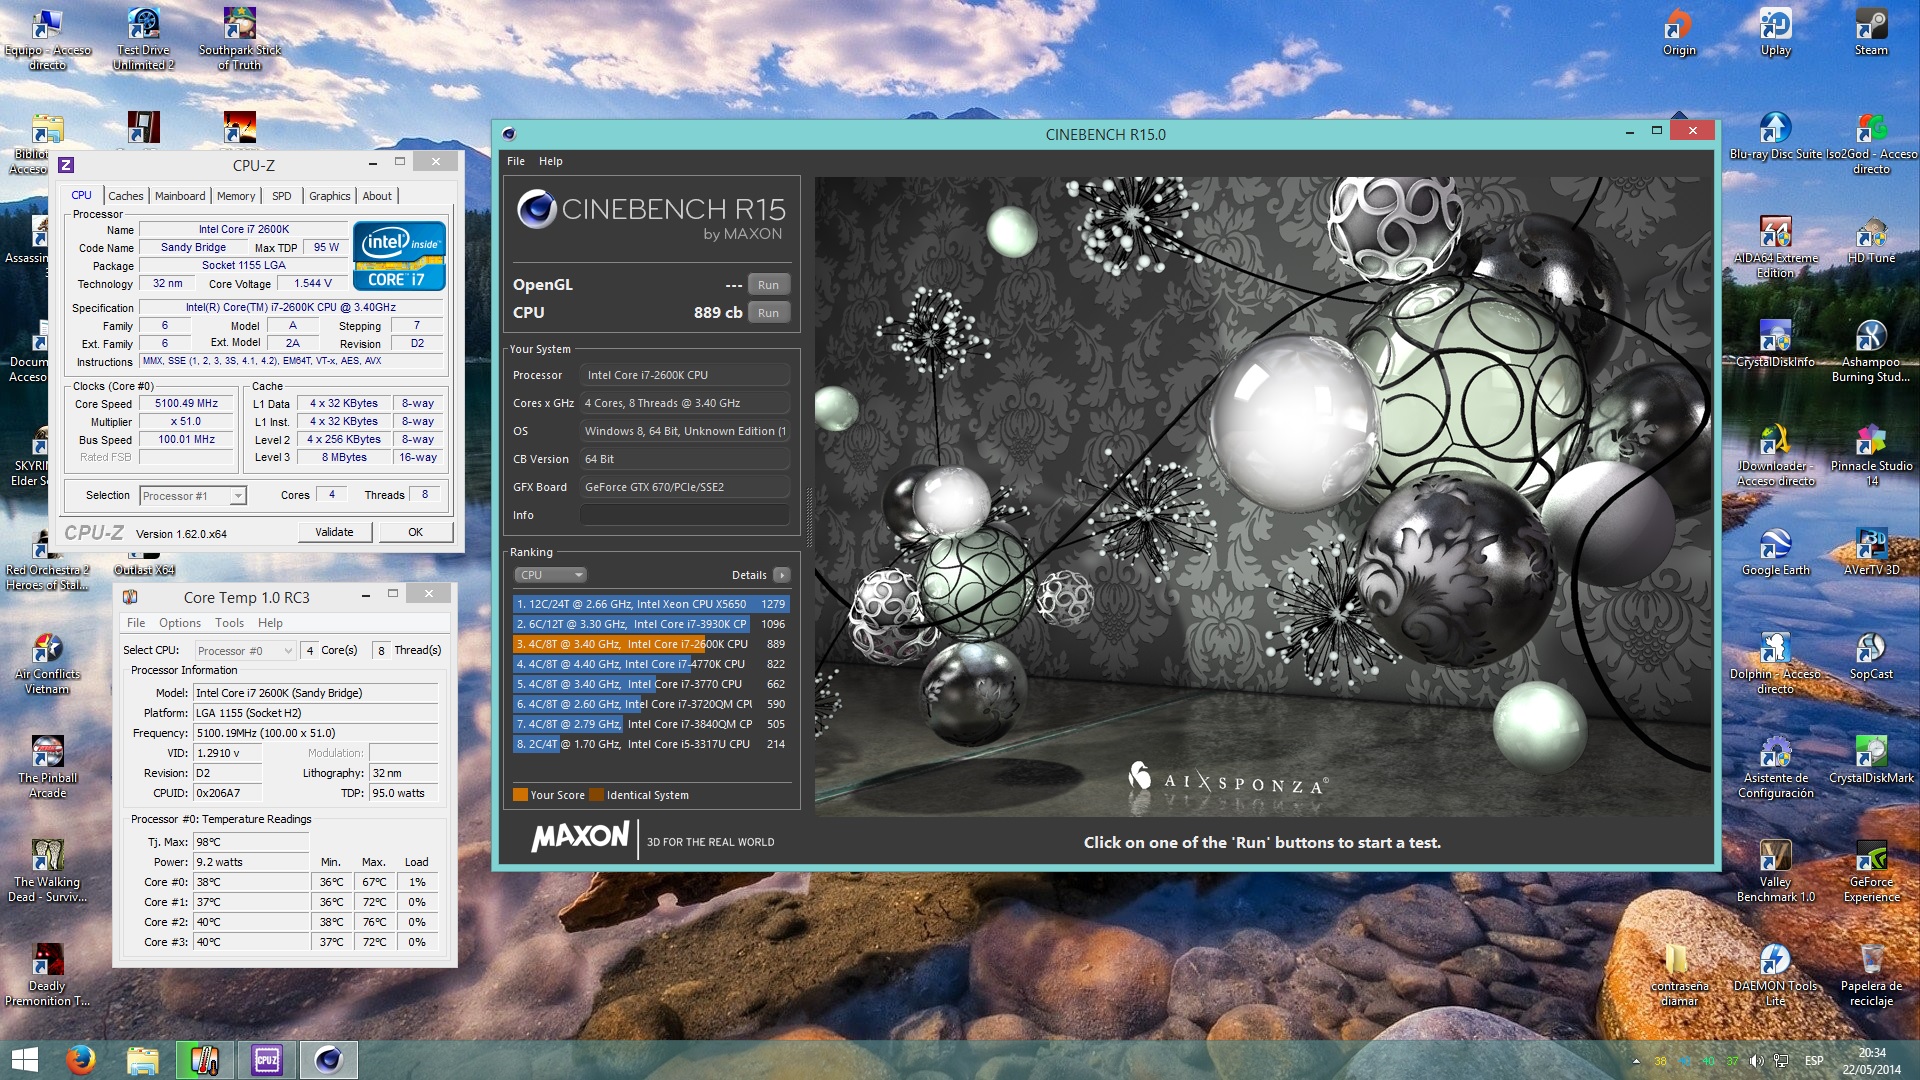Open Google Earth desktop icon
Viewport: 1920px width, 1080px height.
pyautogui.click(x=1775, y=553)
